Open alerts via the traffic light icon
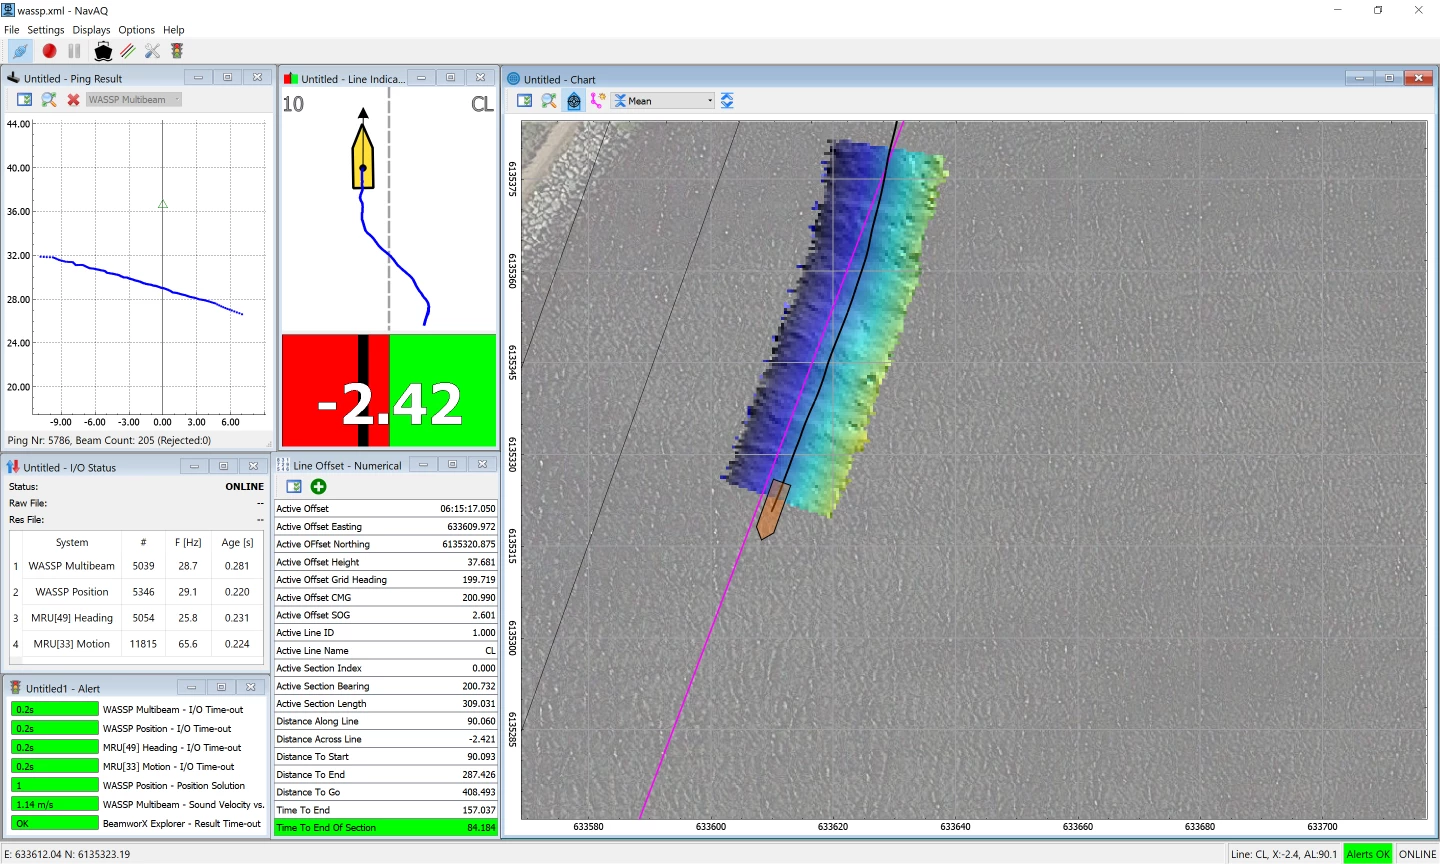Viewport: 1440px width, 864px height. (x=177, y=51)
